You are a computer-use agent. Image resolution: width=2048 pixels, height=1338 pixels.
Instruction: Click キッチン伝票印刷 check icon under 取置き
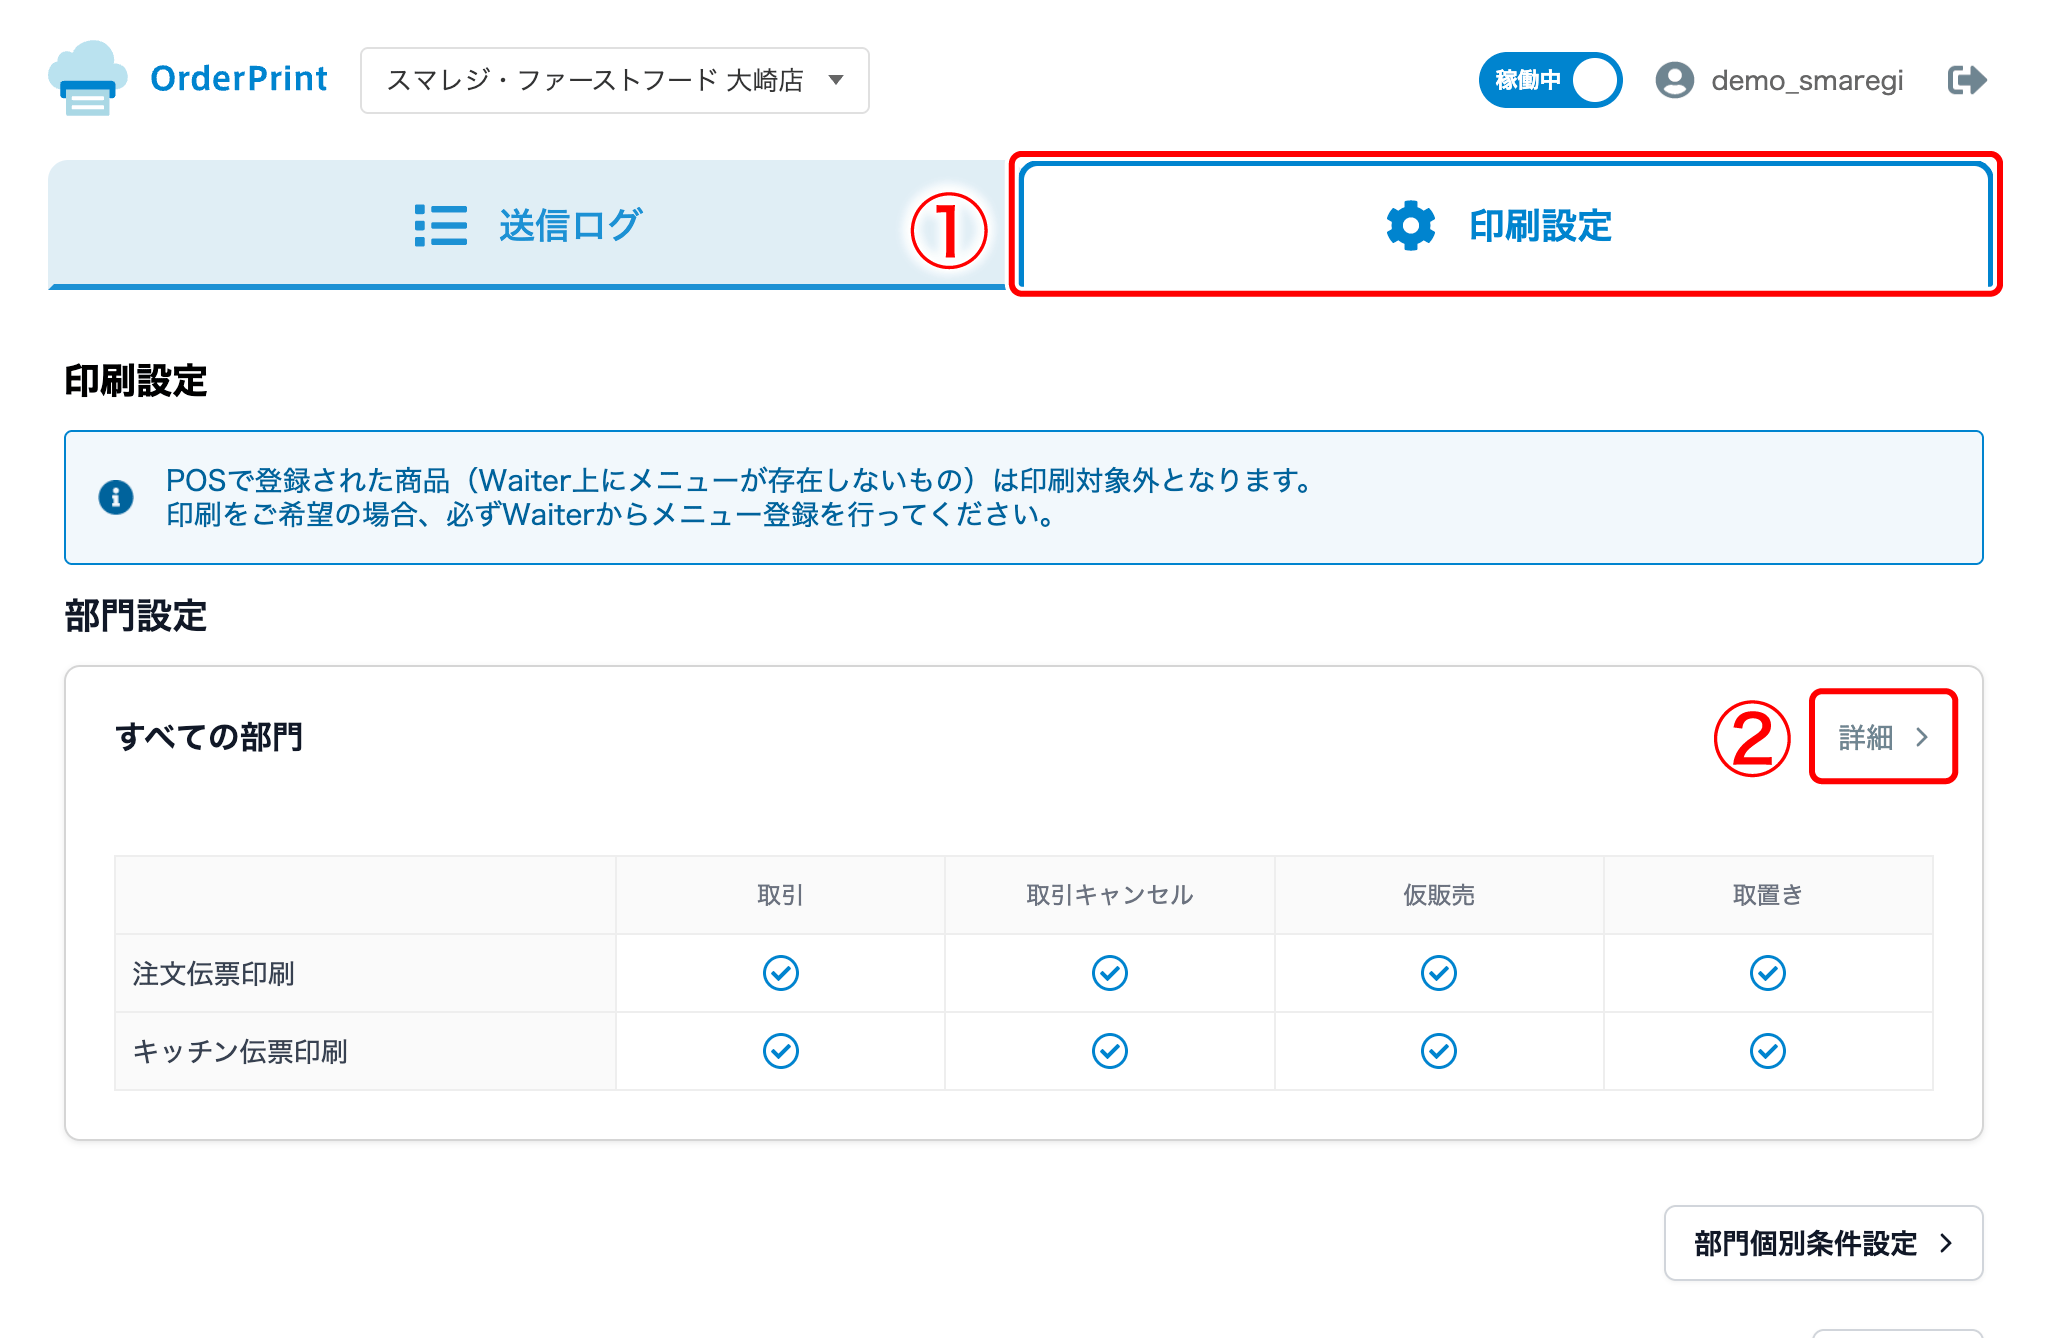pos(1767,1051)
